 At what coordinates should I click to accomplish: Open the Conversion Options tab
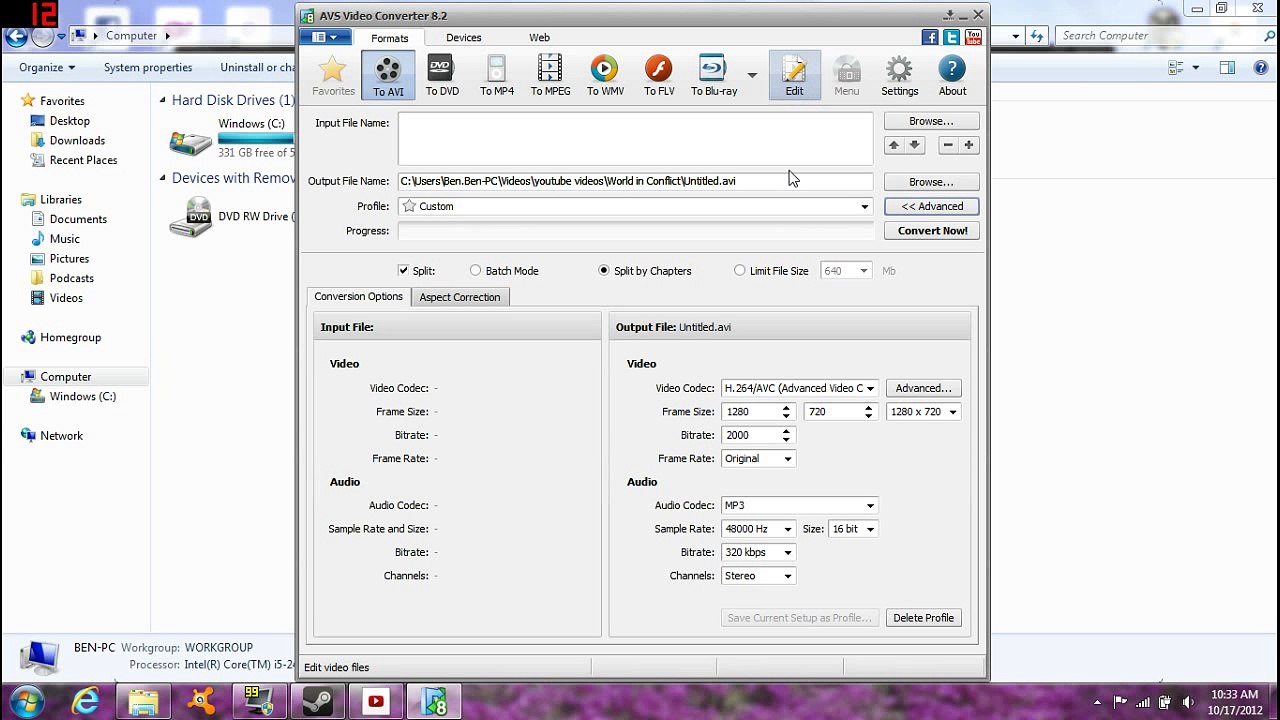(358, 297)
